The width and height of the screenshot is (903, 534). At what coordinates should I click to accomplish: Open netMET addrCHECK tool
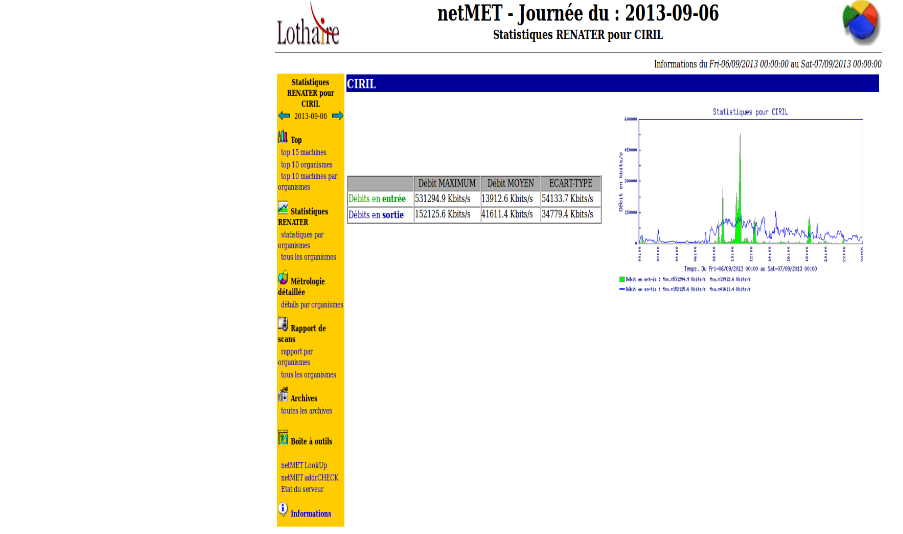coord(309,478)
